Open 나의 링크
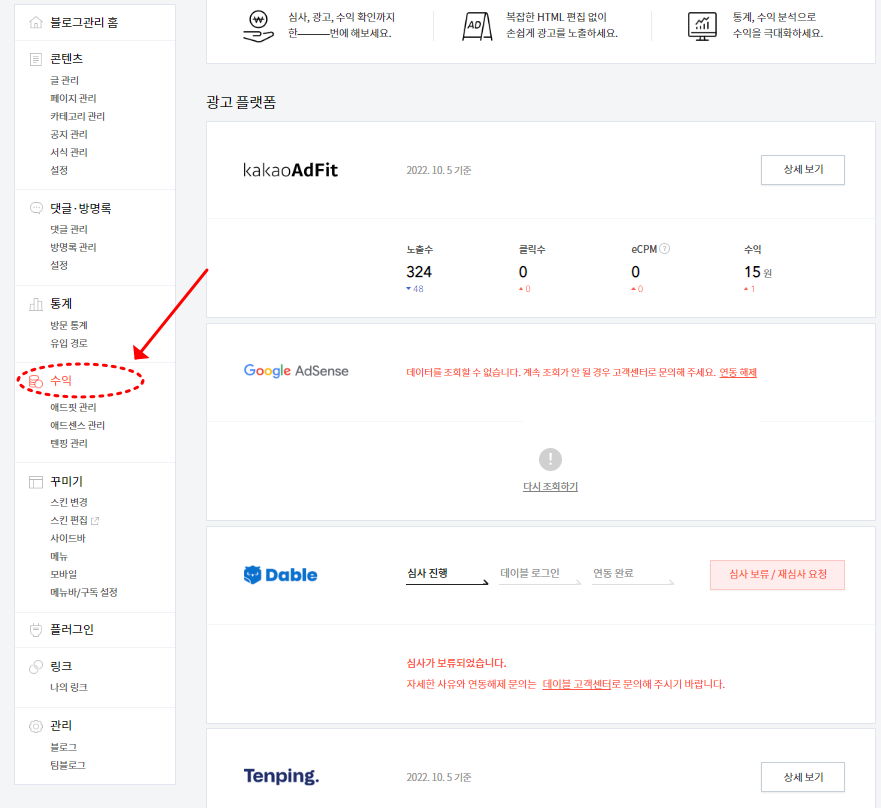 tap(69, 687)
